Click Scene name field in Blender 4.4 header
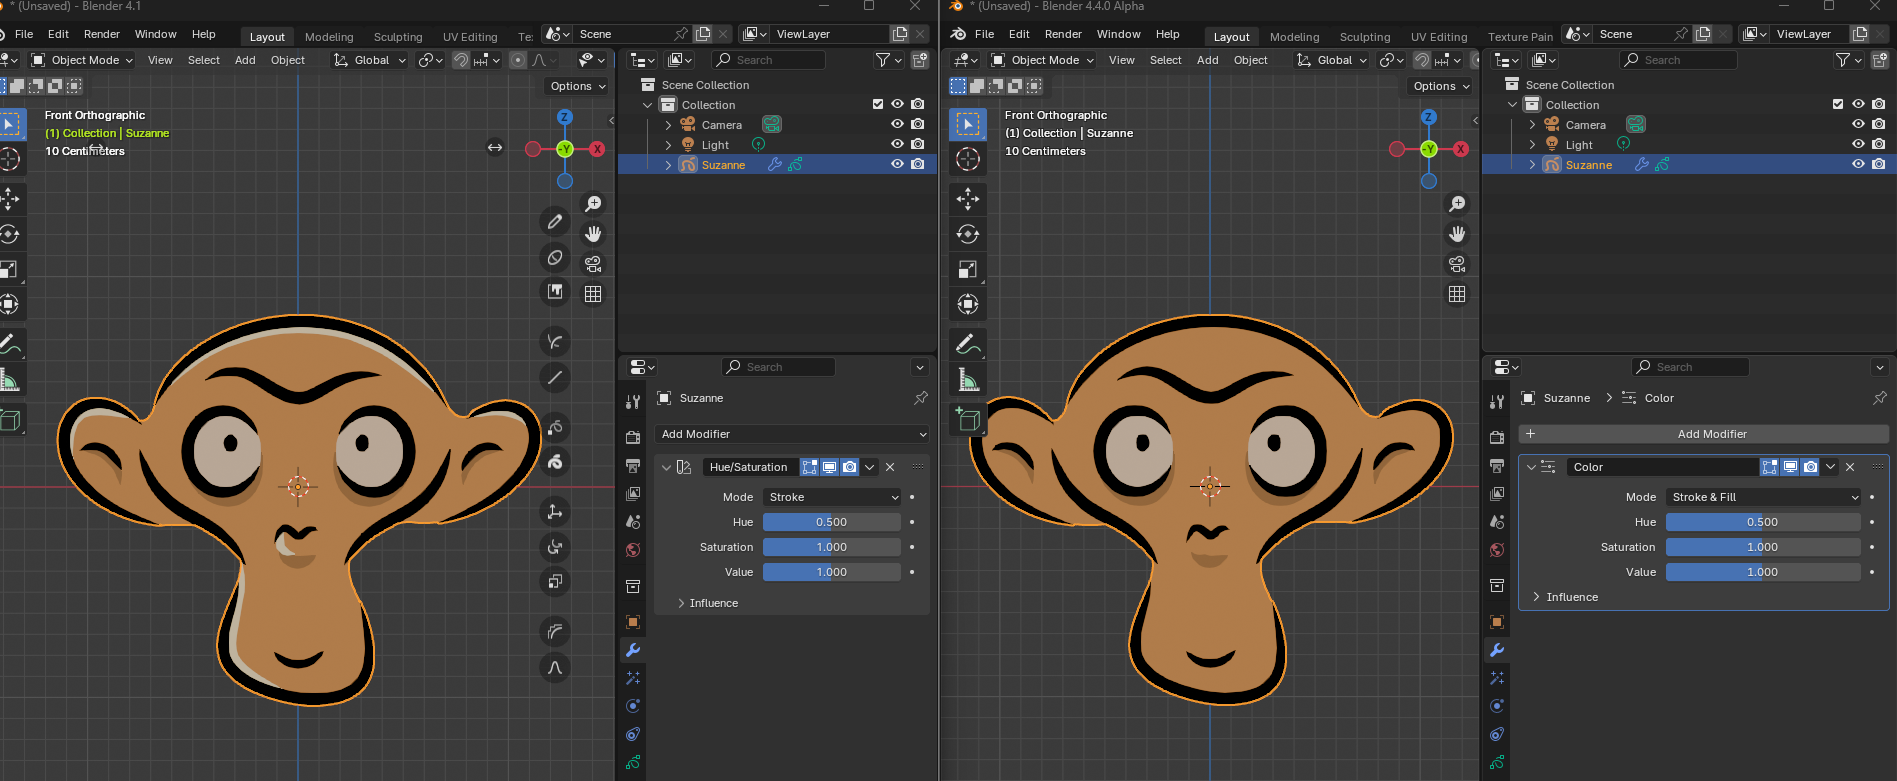This screenshot has height=781, width=1897. (x=1631, y=34)
